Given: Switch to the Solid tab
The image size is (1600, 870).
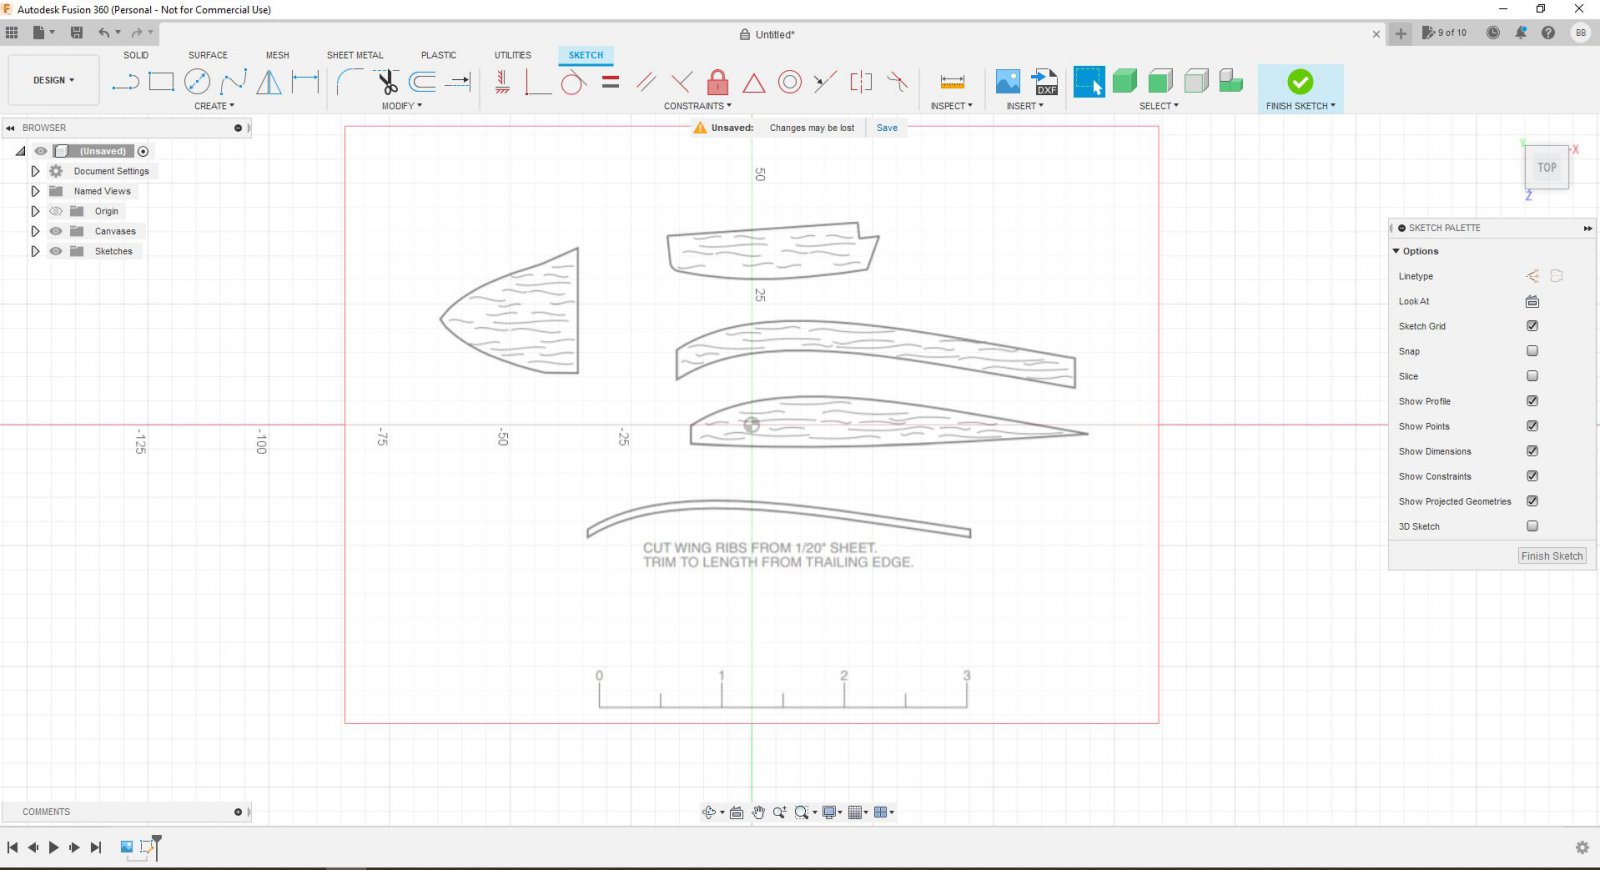Looking at the screenshot, I should click(136, 55).
